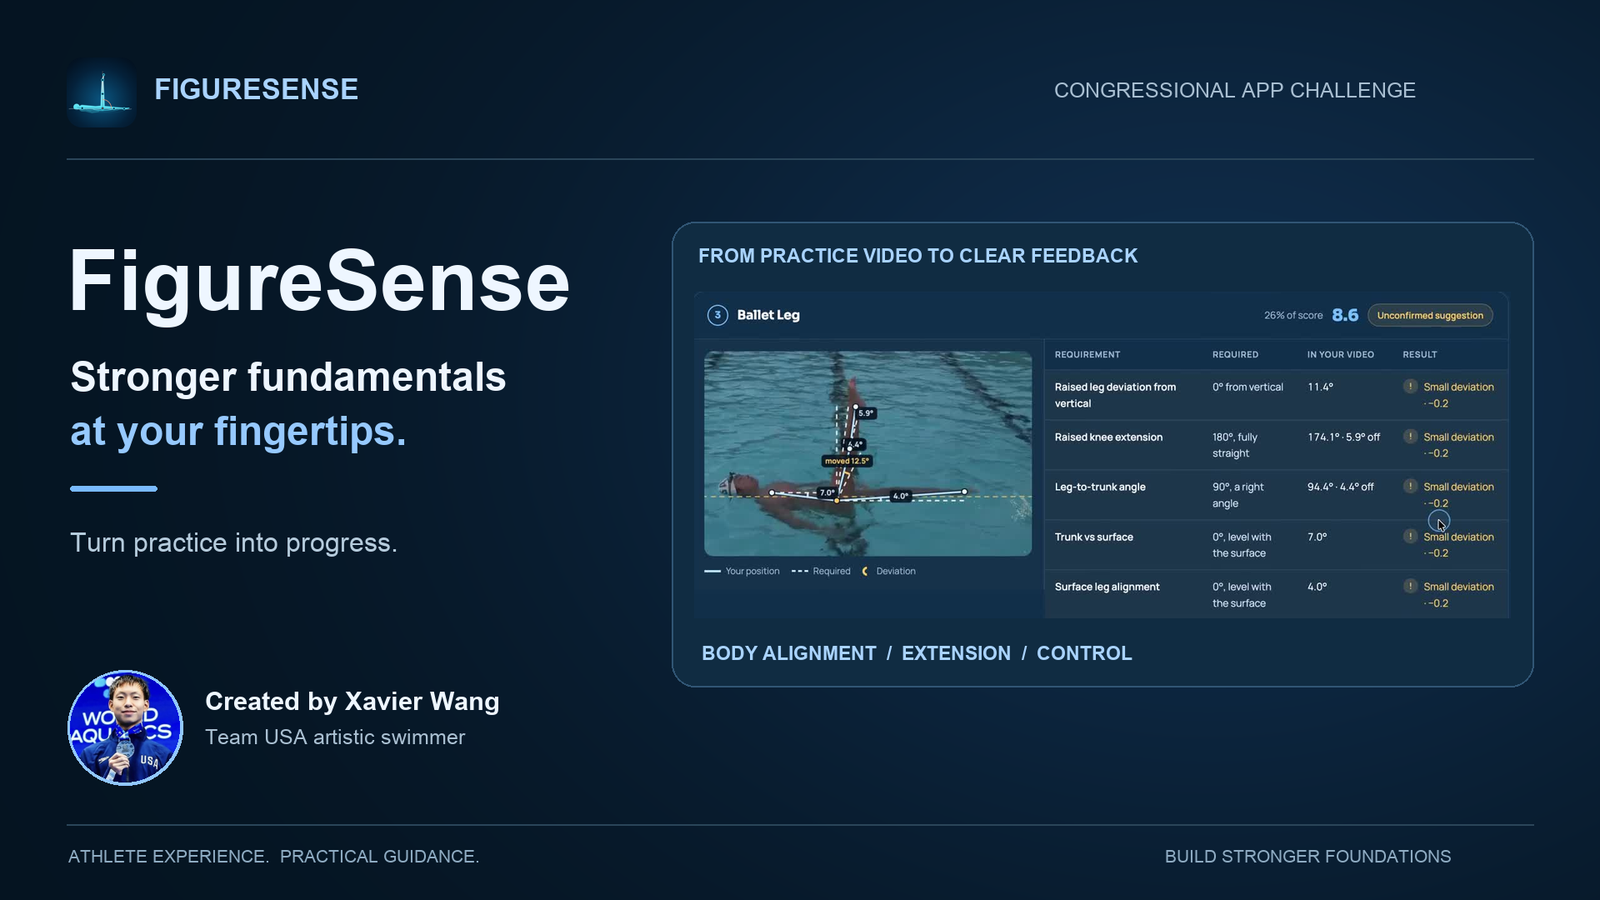1600x900 pixels.
Task: Click the 'BUILD STRONGER FOUNDATIONS' footer text
Action: tap(1308, 856)
